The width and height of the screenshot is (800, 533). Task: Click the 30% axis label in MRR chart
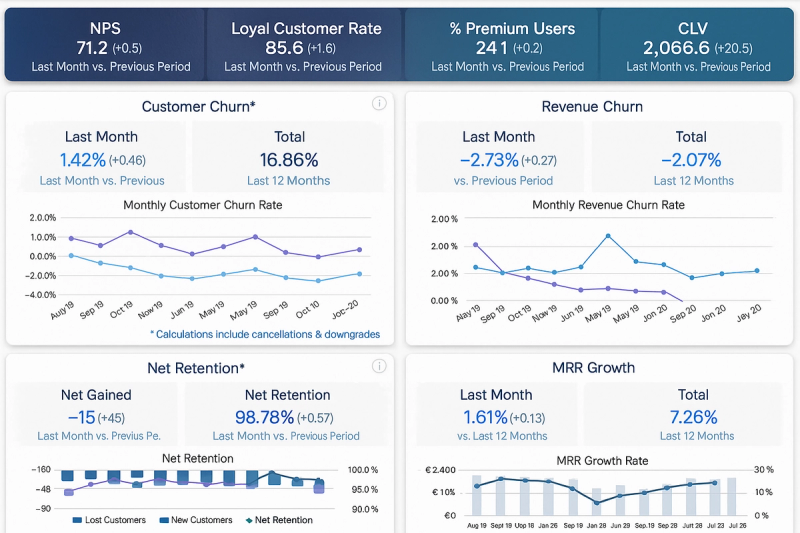point(764,470)
